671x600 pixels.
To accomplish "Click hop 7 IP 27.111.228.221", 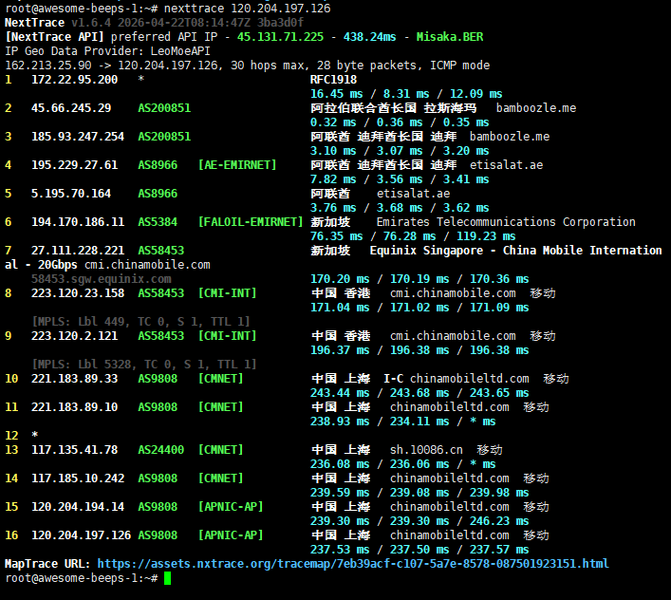I will 77,250.
